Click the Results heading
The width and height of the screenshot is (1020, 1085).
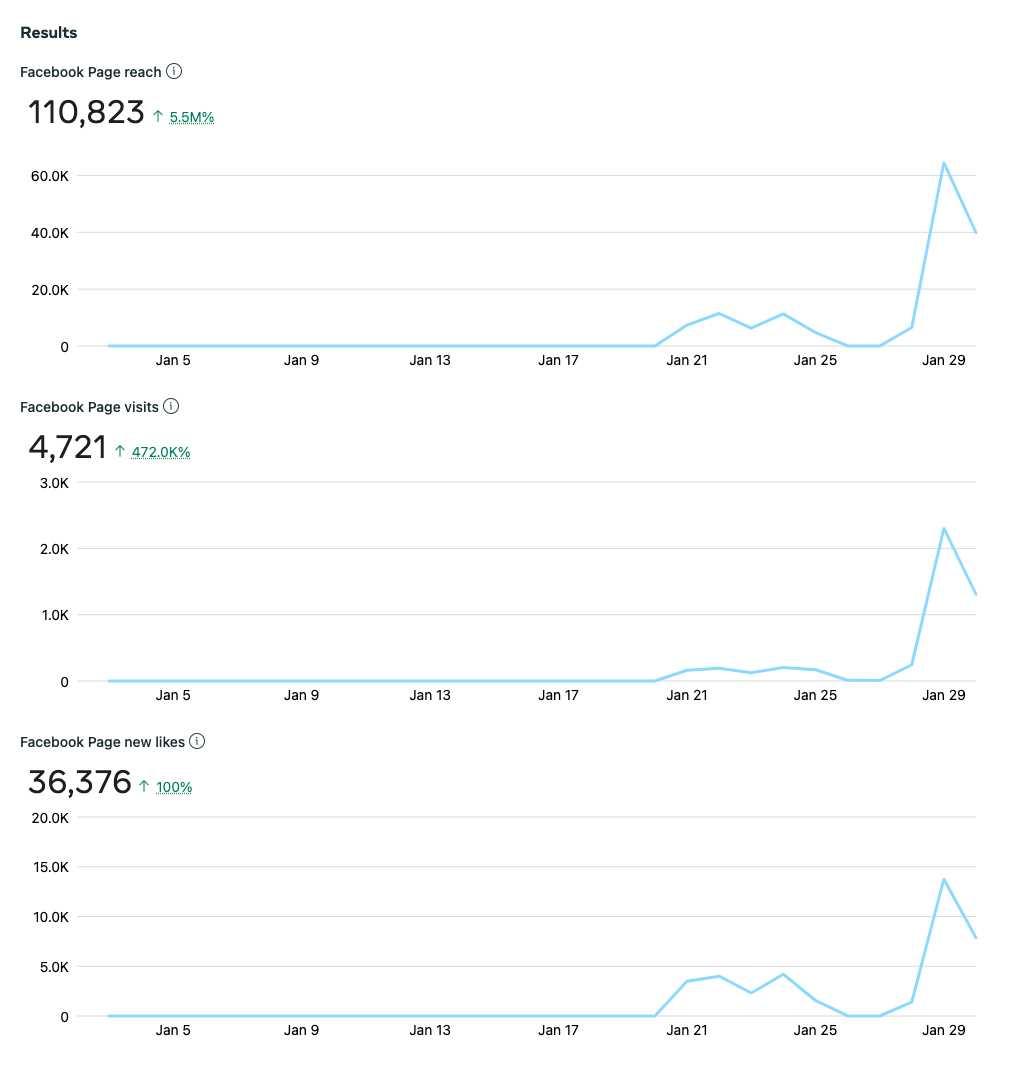pyautogui.click(x=49, y=33)
